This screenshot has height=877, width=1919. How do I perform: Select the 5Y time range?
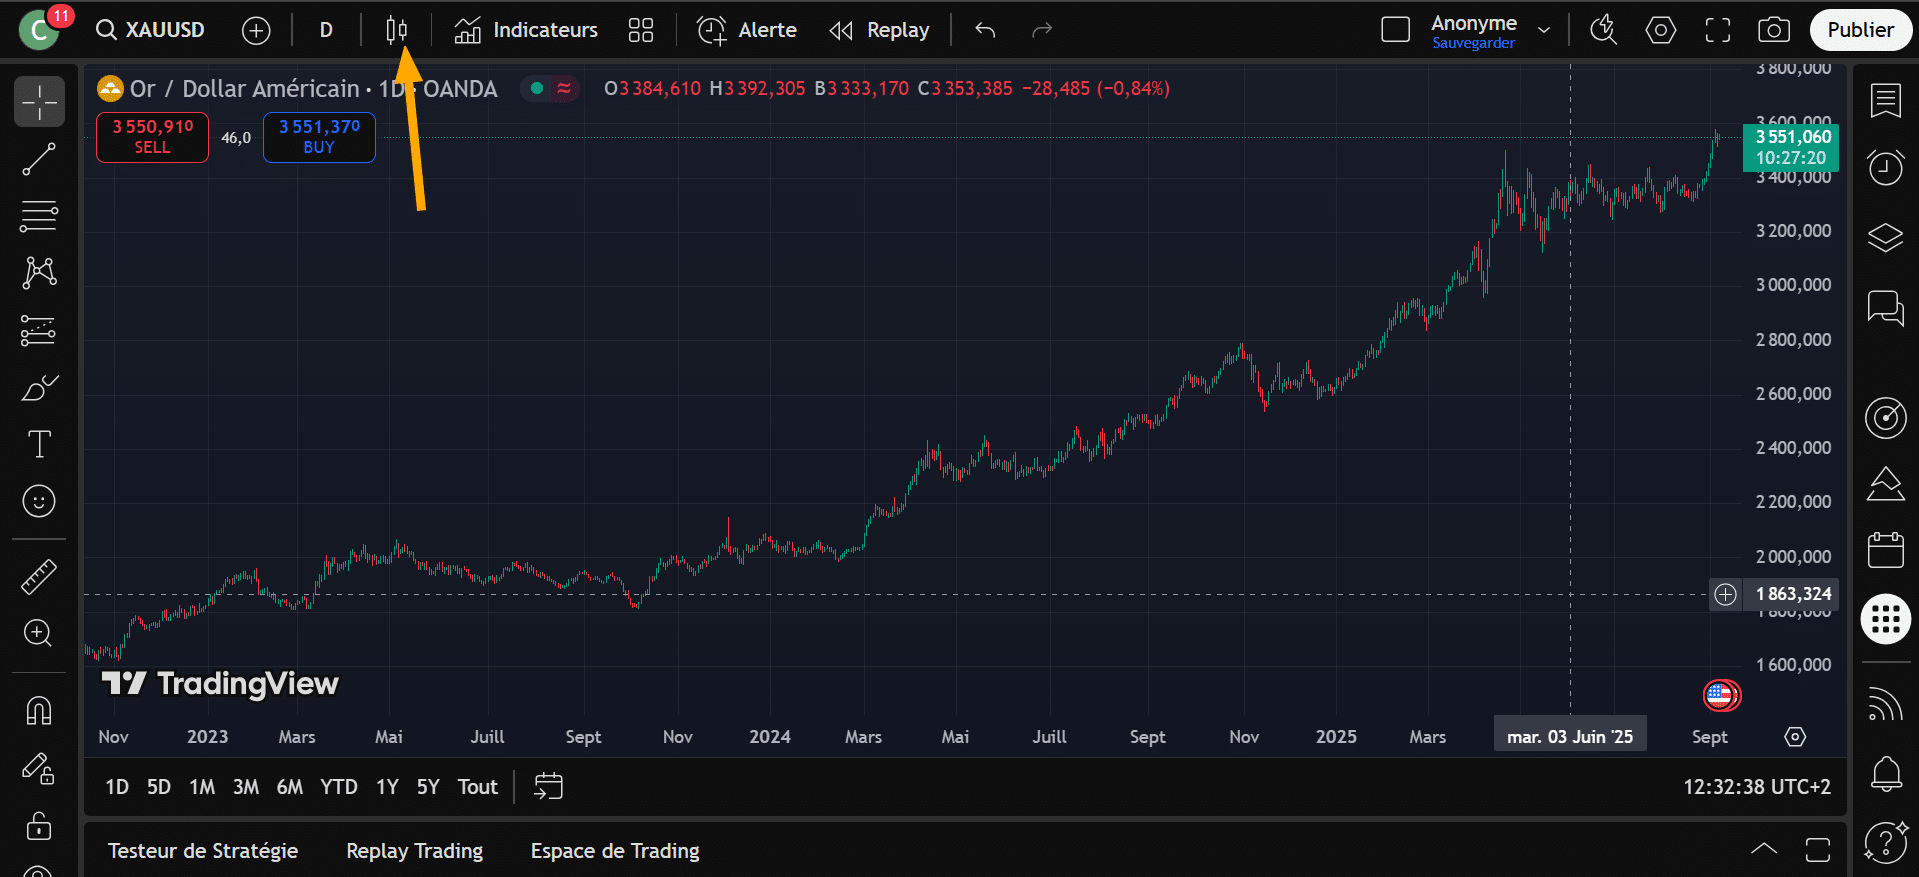[428, 787]
